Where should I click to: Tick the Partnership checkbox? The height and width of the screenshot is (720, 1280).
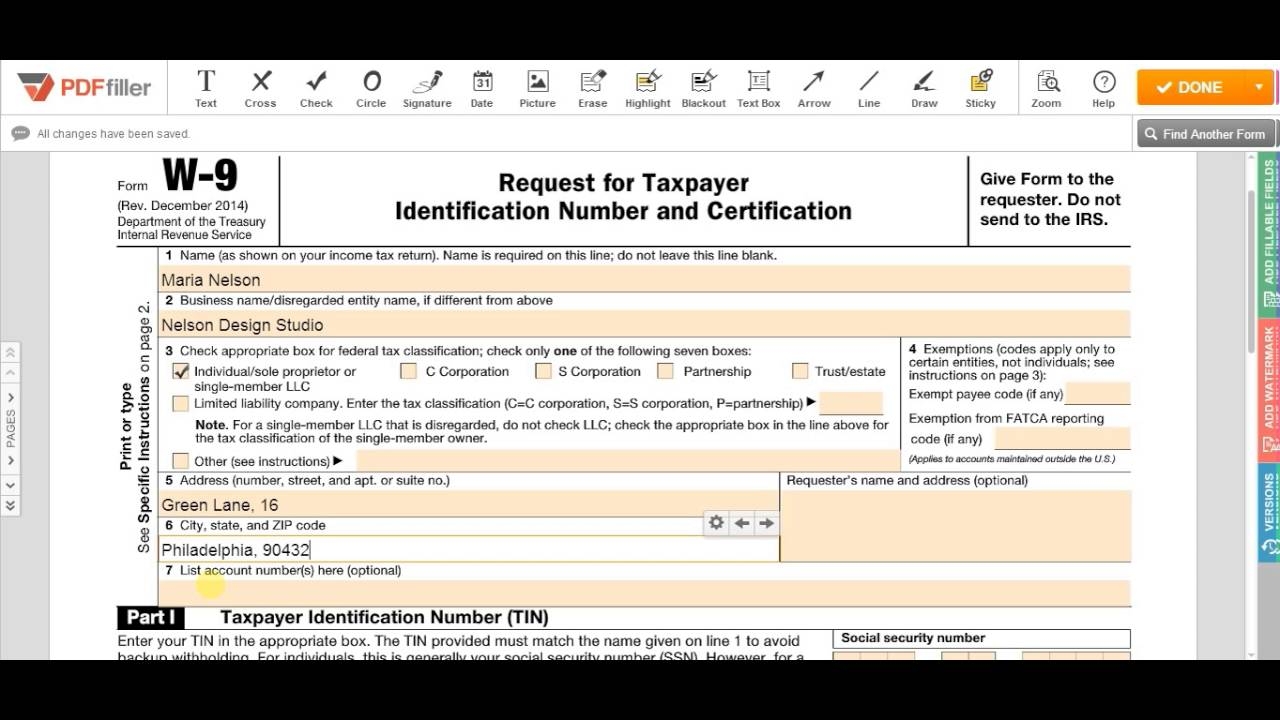point(666,372)
